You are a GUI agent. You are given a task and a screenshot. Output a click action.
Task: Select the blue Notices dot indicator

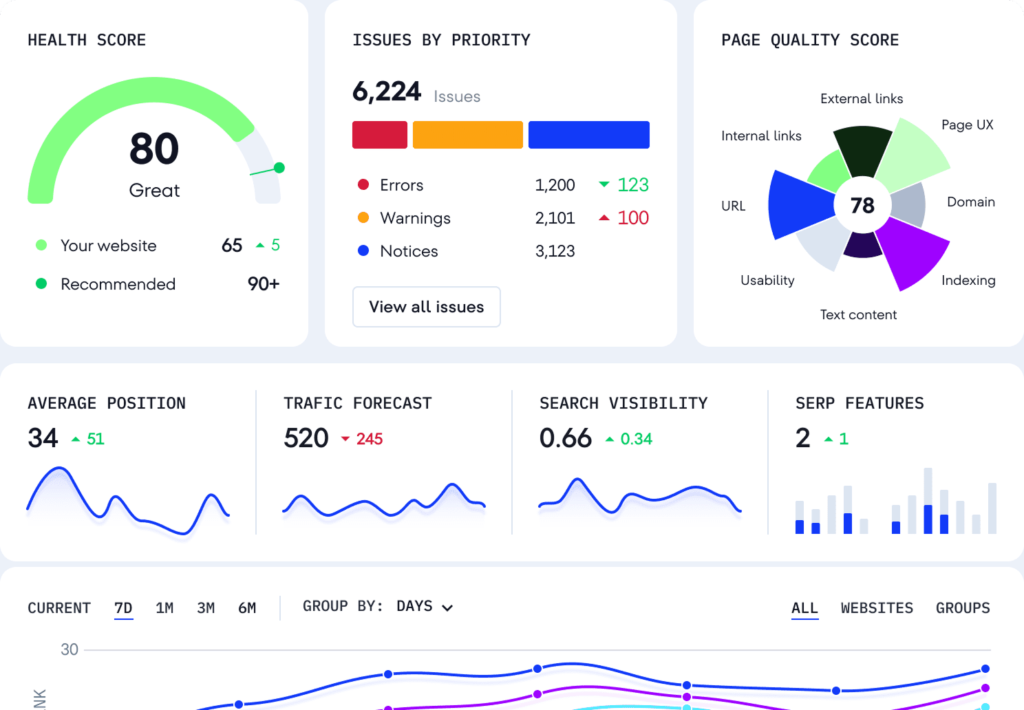pos(362,251)
